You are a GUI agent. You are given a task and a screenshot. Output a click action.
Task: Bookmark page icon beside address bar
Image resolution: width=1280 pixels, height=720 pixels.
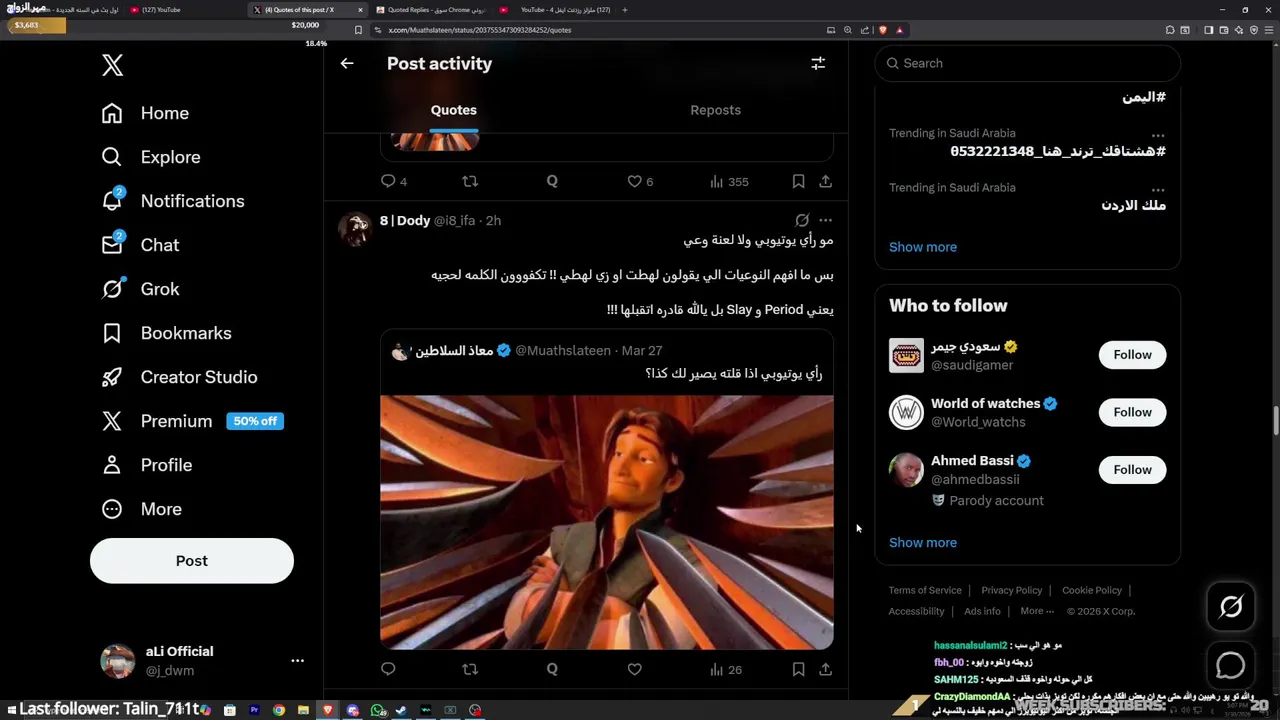358,30
